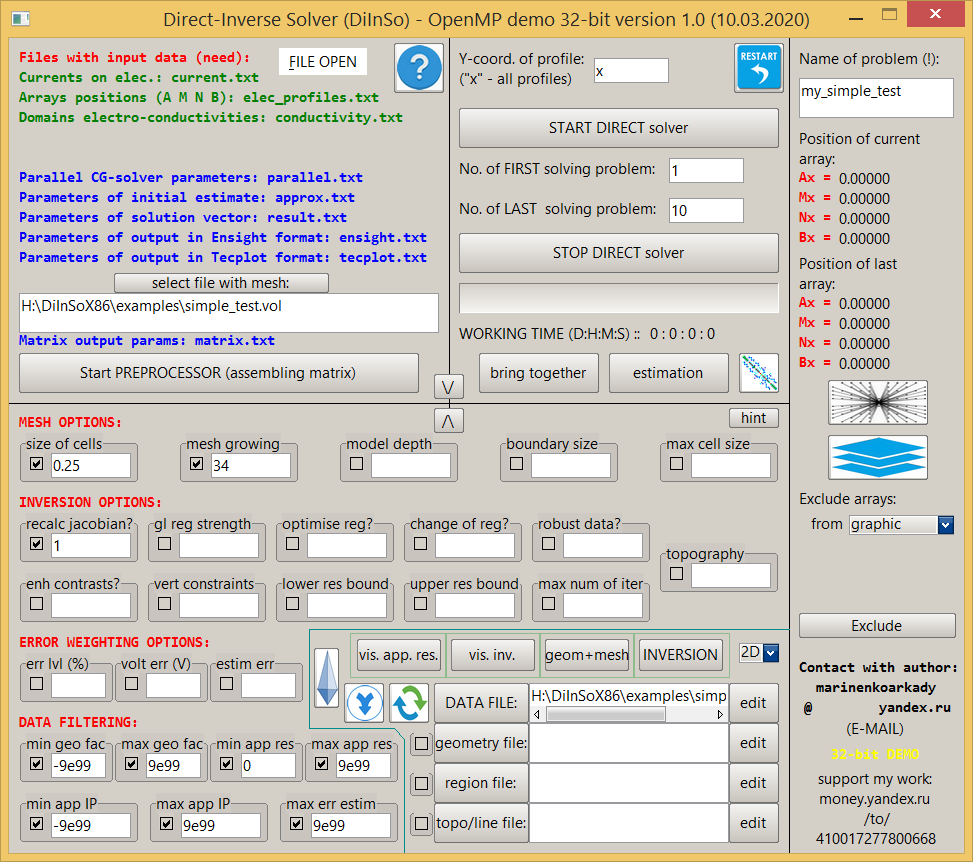The height and width of the screenshot is (862, 973).
Task: Enable the gl reg strength checkbox
Action: [164, 544]
